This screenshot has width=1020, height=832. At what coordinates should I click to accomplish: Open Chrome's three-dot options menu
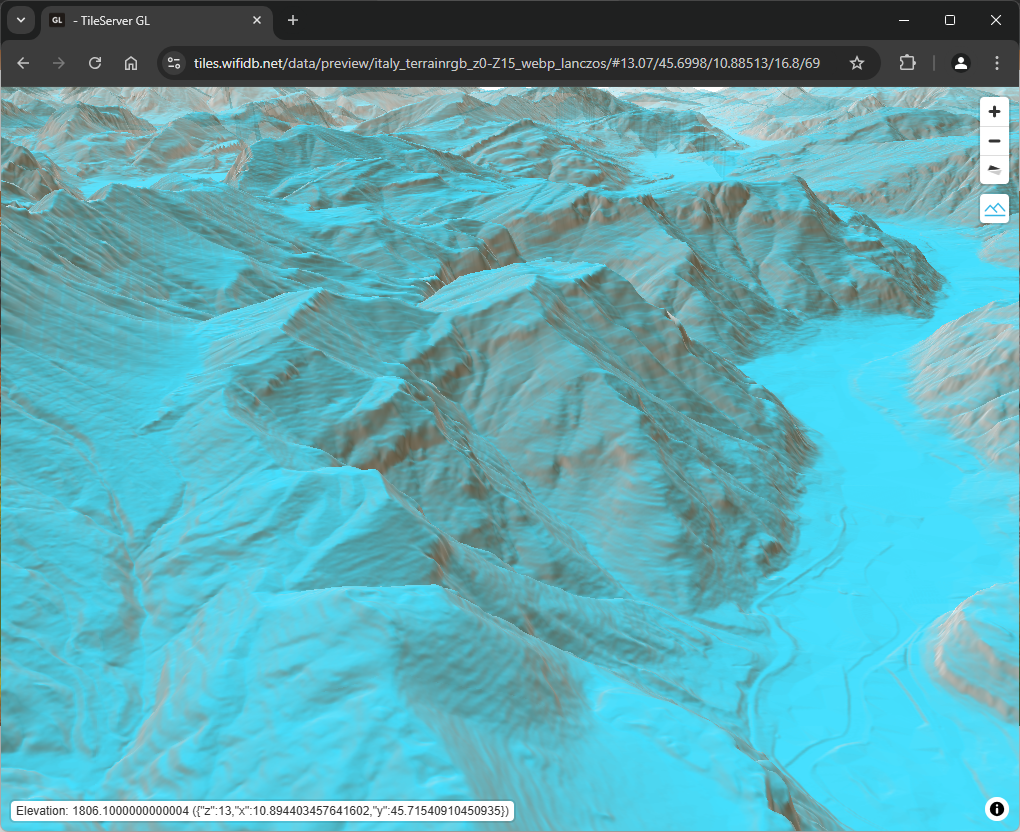point(996,63)
